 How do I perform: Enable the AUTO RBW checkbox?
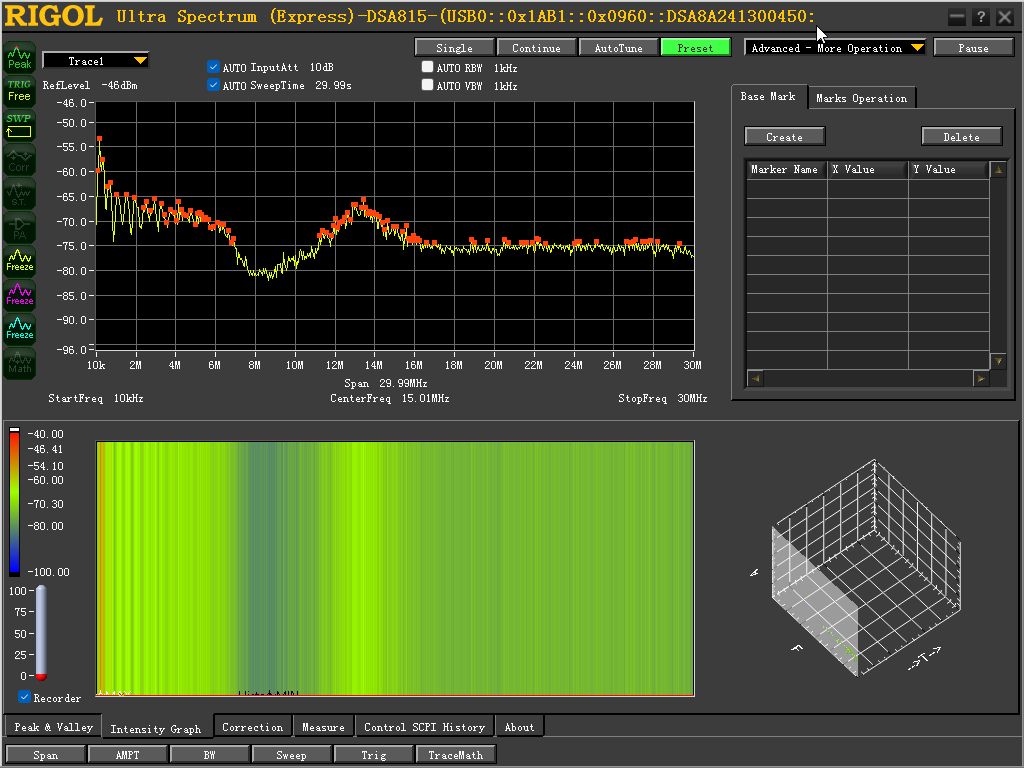428,67
